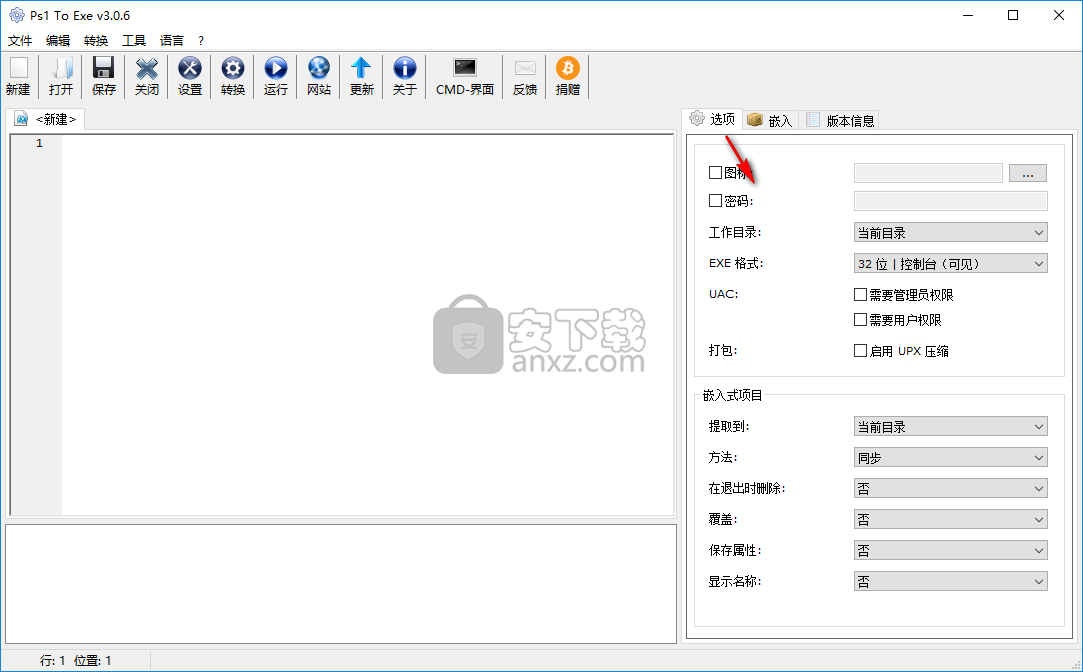Open the 文件 menu
Screen dimensions: 1083x672
click(20, 41)
